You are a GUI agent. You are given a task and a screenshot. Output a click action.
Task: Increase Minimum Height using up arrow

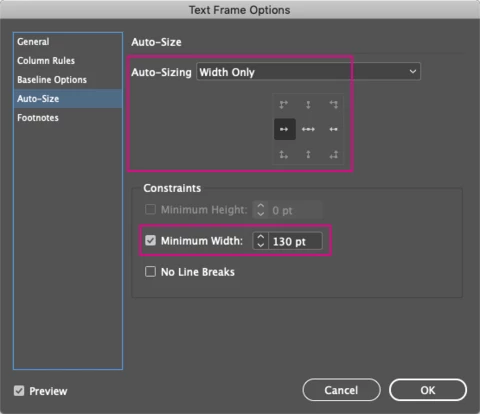261,206
